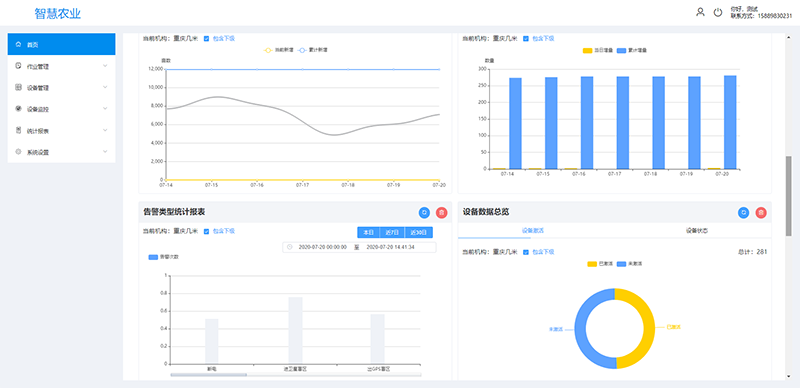Click the 设备管理 sidebar icon

(x=19, y=87)
